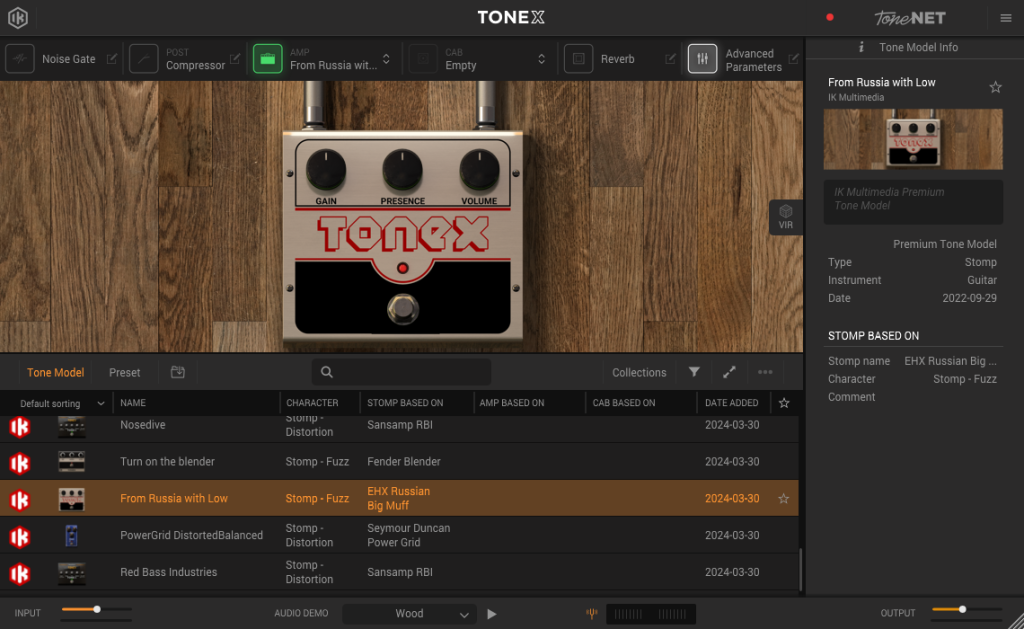Viewport: 1024px width, 629px height.
Task: Click the INPUT level slider handle
Action: point(97,609)
